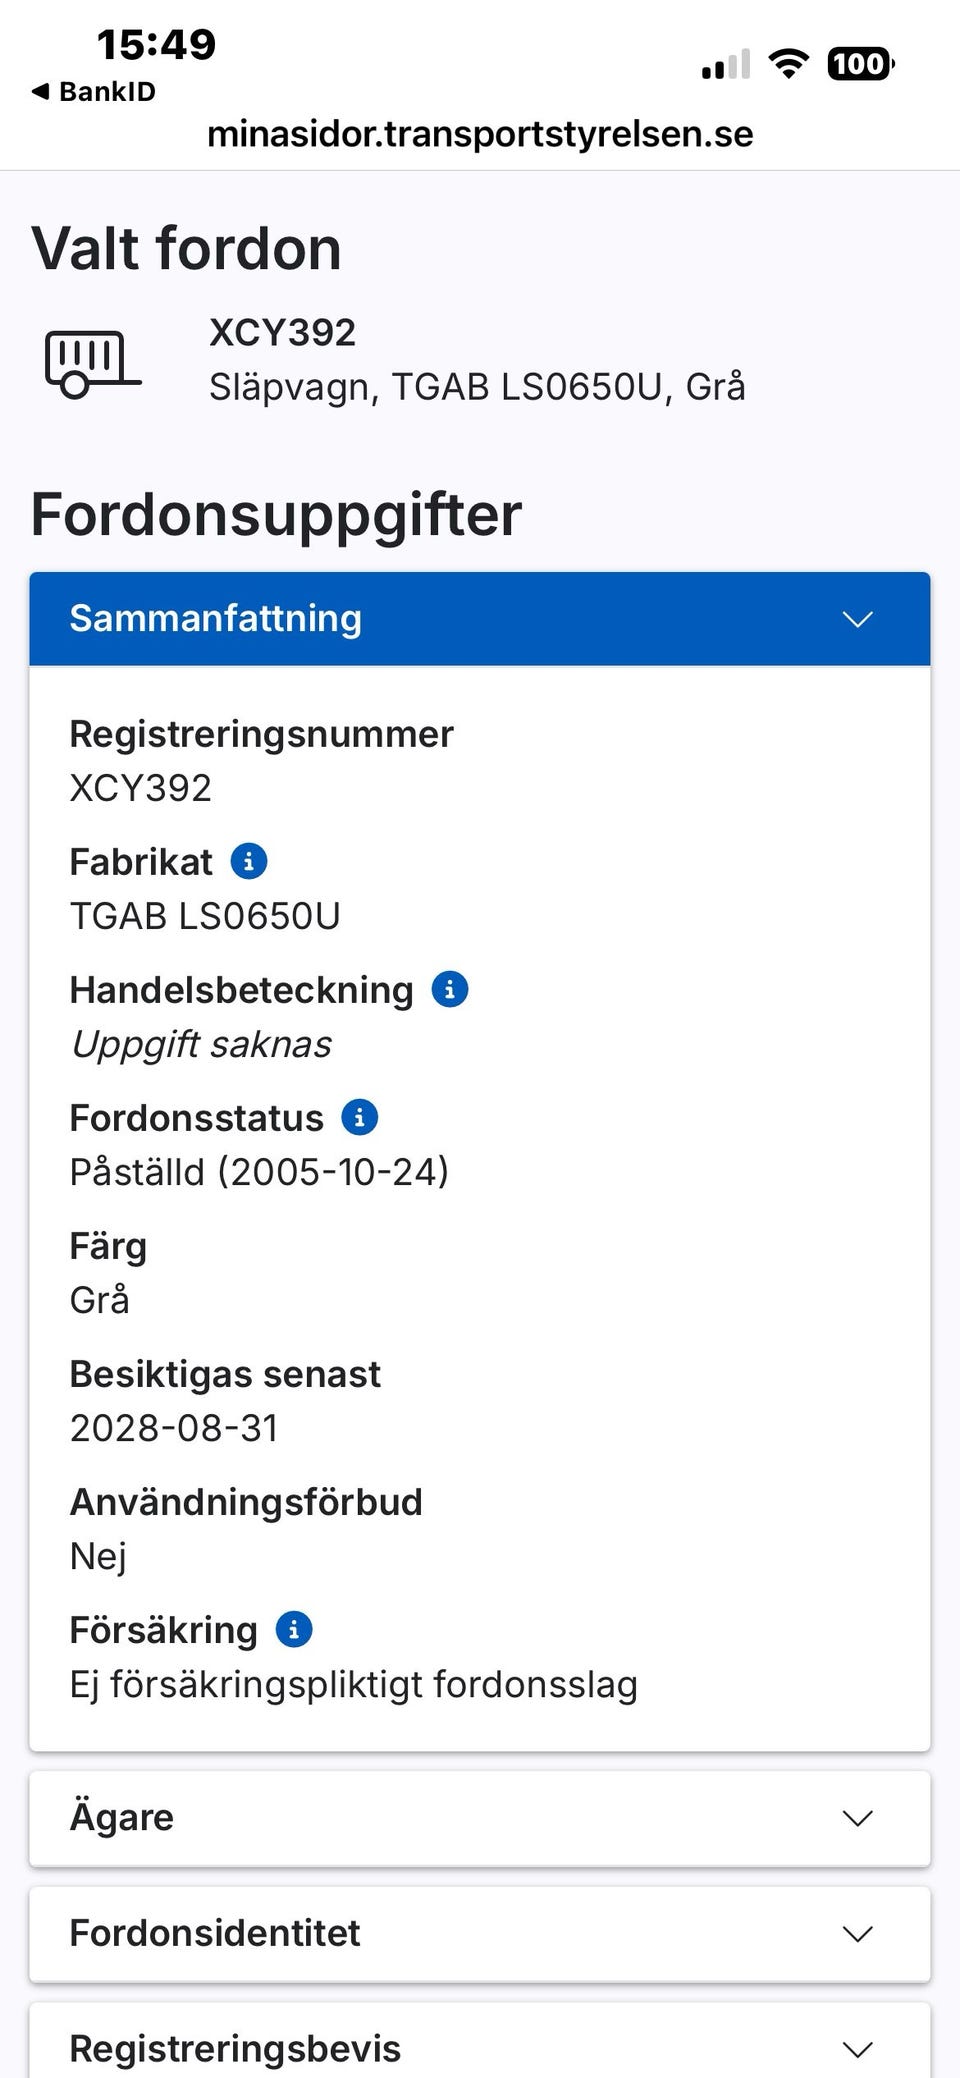The width and height of the screenshot is (960, 2078).
Task: Tap the Försäkring info icon
Action: click(294, 1629)
